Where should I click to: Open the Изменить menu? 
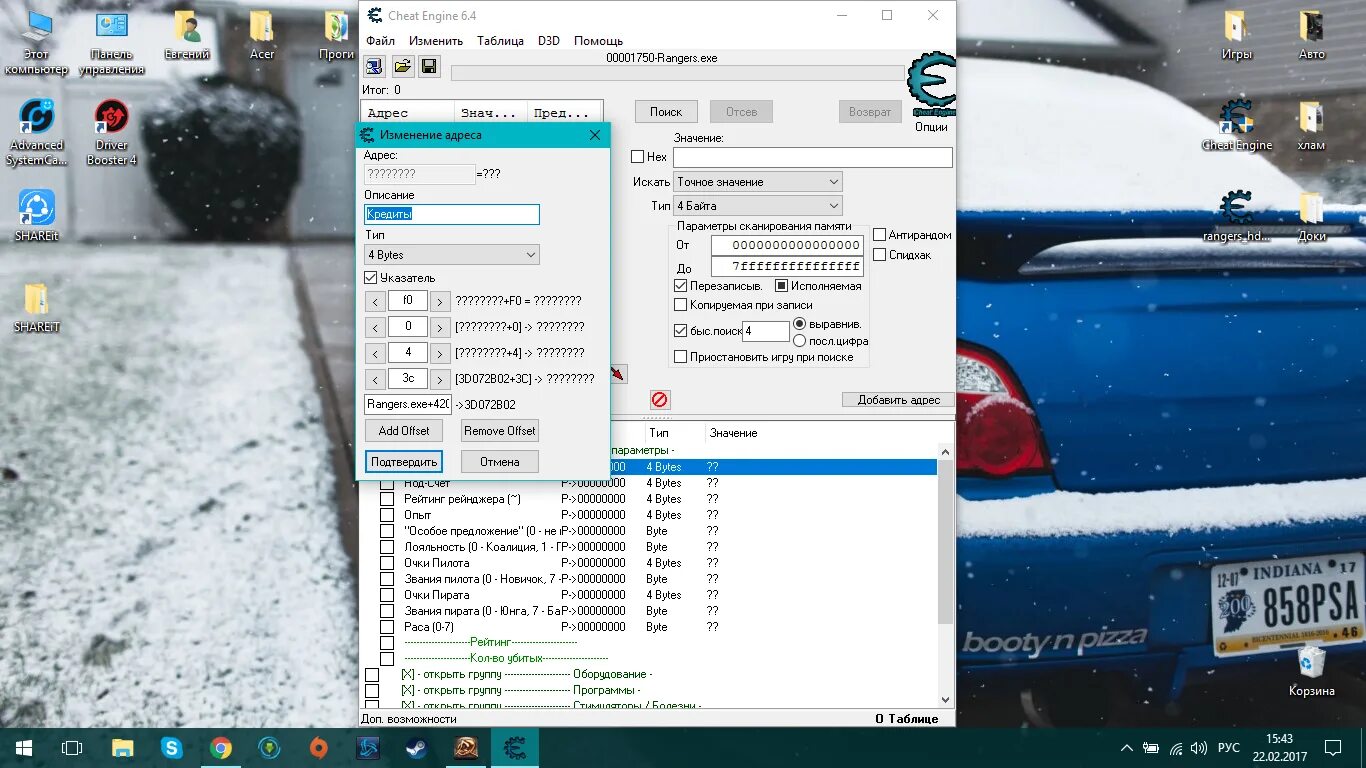(435, 41)
